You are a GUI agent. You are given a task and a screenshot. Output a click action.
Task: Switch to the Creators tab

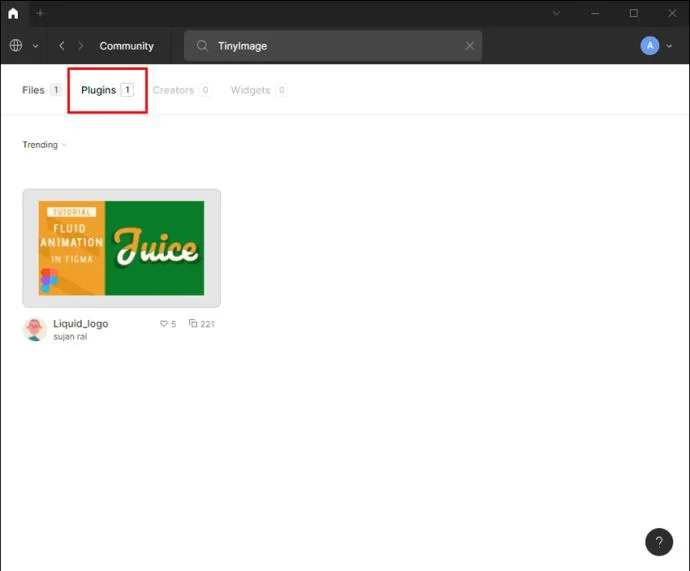[182, 90]
